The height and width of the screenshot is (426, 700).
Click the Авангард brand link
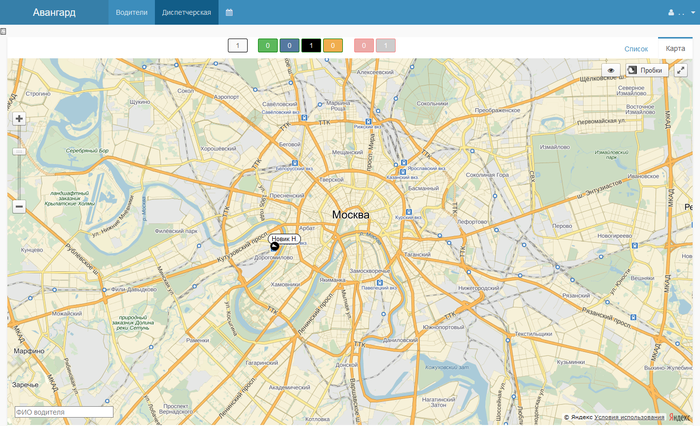(x=54, y=12)
